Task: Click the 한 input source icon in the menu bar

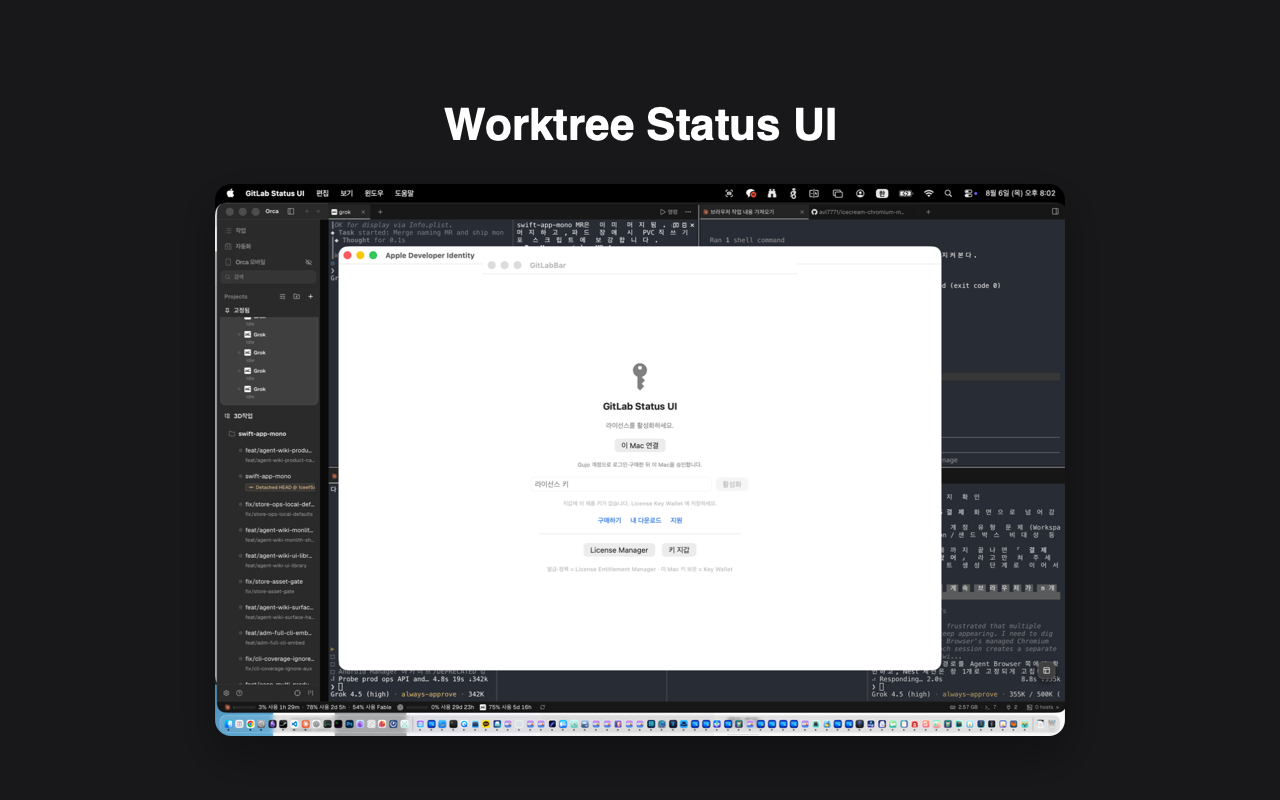Action: tap(882, 193)
